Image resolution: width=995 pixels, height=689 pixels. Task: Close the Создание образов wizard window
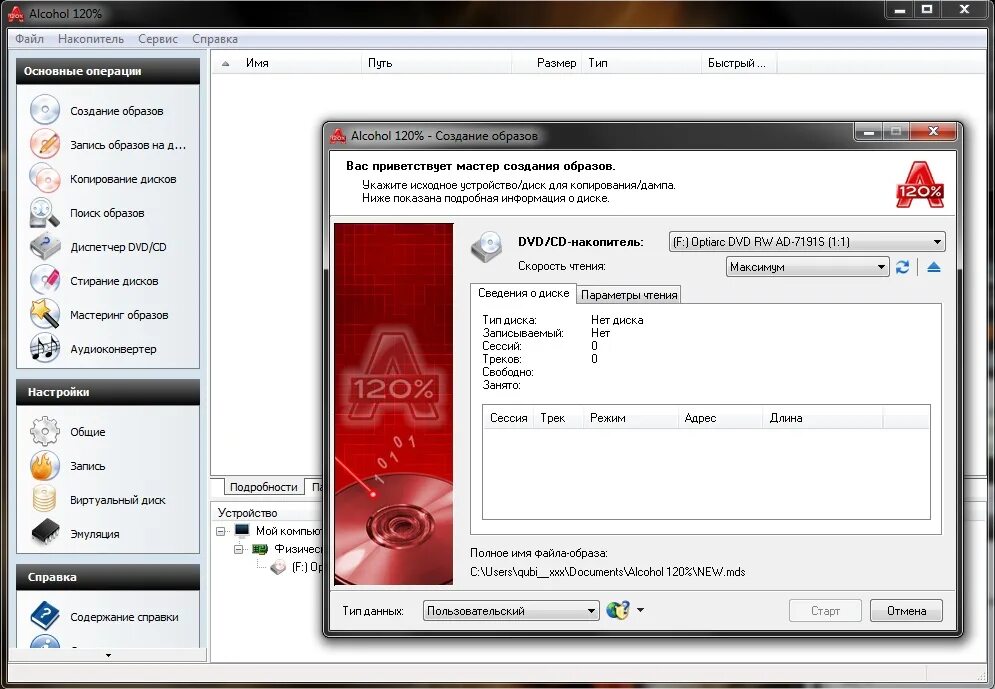click(933, 131)
